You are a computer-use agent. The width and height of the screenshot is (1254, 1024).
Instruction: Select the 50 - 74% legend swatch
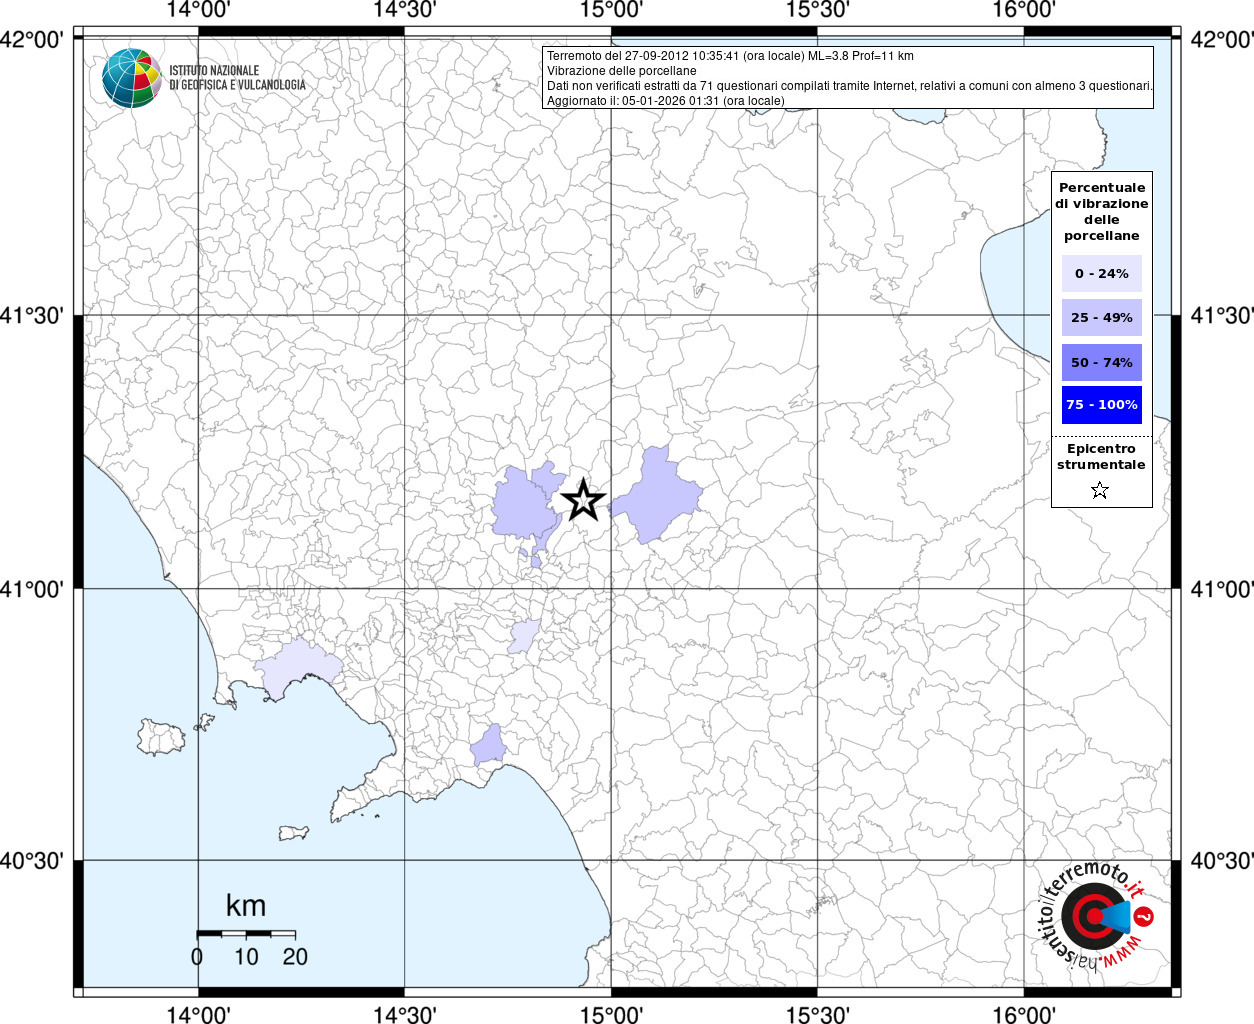tap(1102, 362)
